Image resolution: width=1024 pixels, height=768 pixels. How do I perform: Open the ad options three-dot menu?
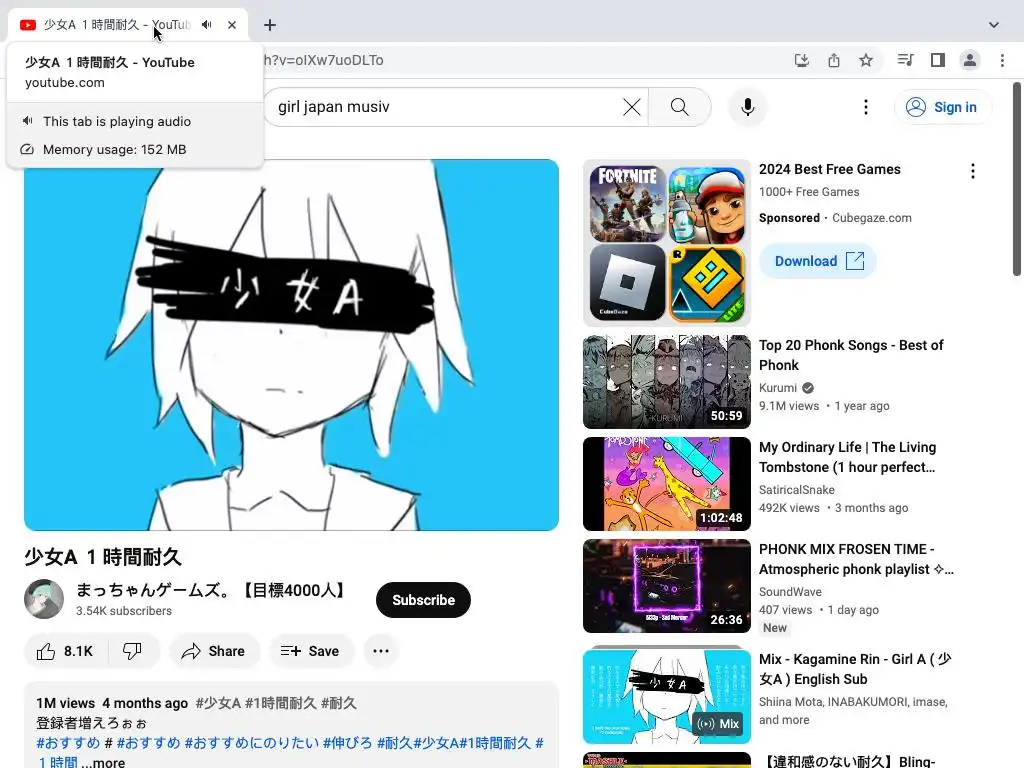pyautogui.click(x=972, y=171)
